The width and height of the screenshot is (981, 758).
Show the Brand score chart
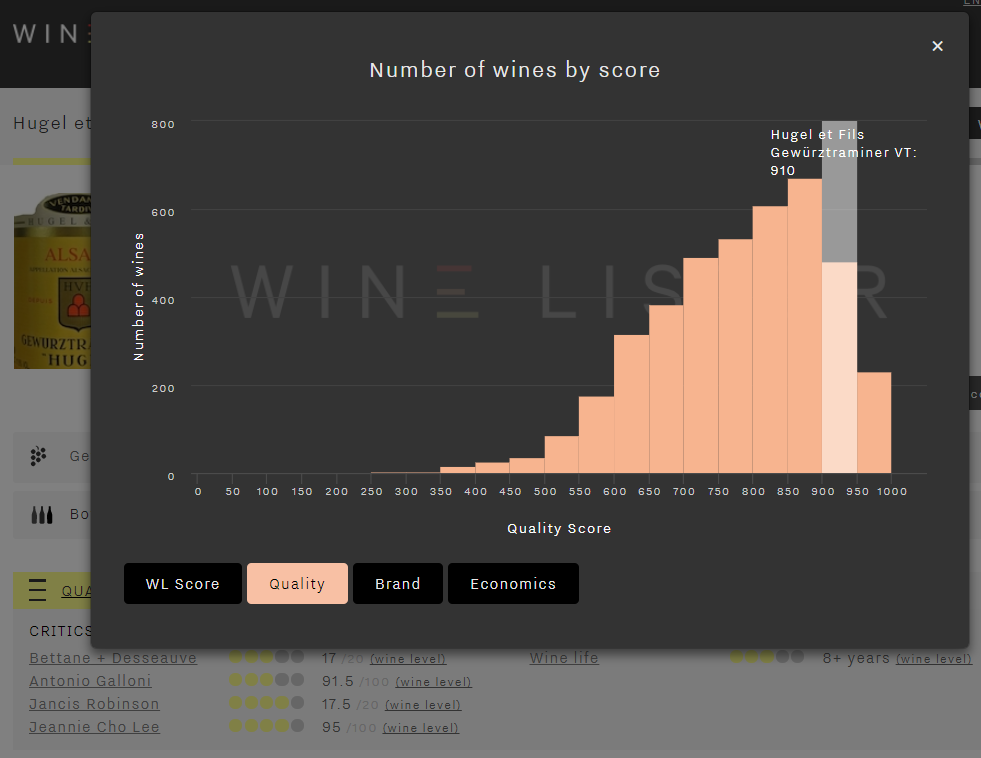pyautogui.click(x=398, y=584)
